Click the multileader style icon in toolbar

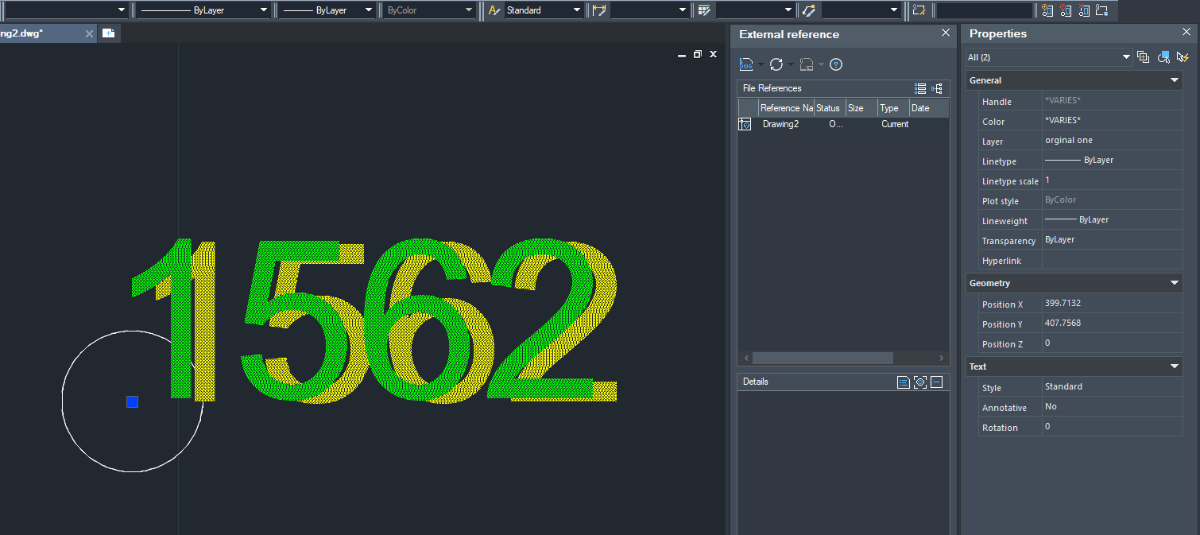coord(809,10)
